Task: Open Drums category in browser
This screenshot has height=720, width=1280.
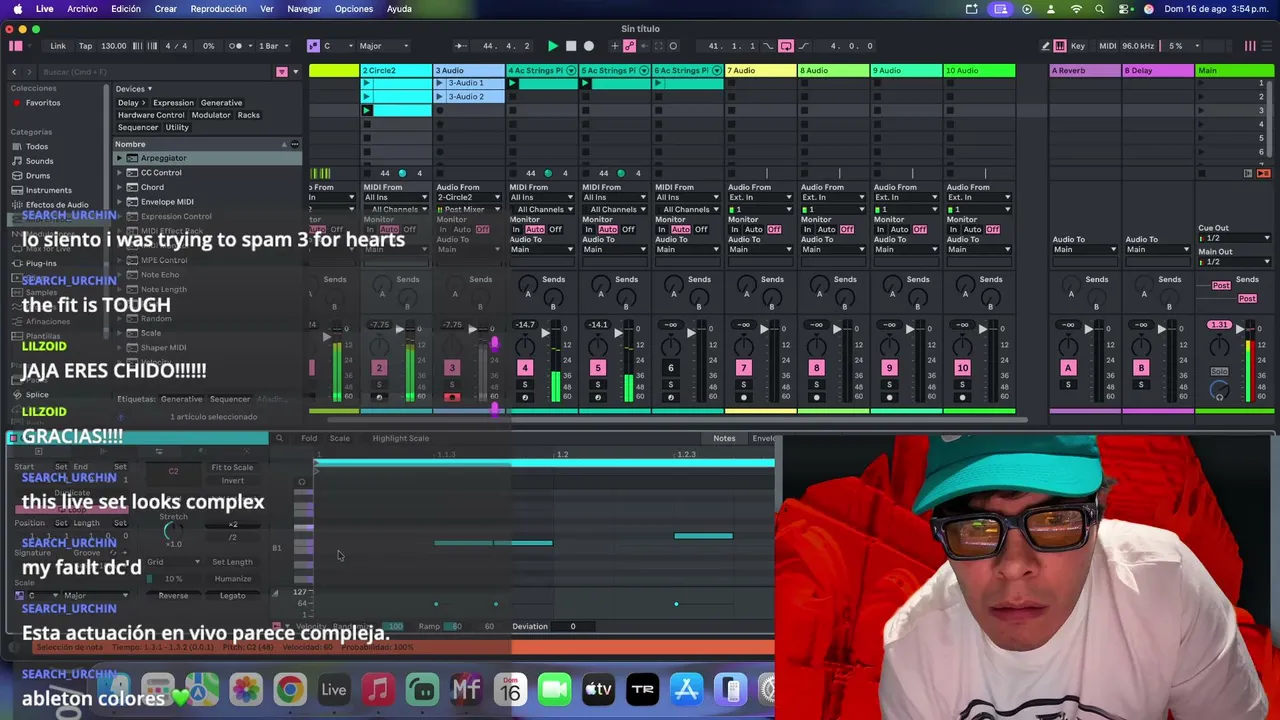Action: coord(37,176)
